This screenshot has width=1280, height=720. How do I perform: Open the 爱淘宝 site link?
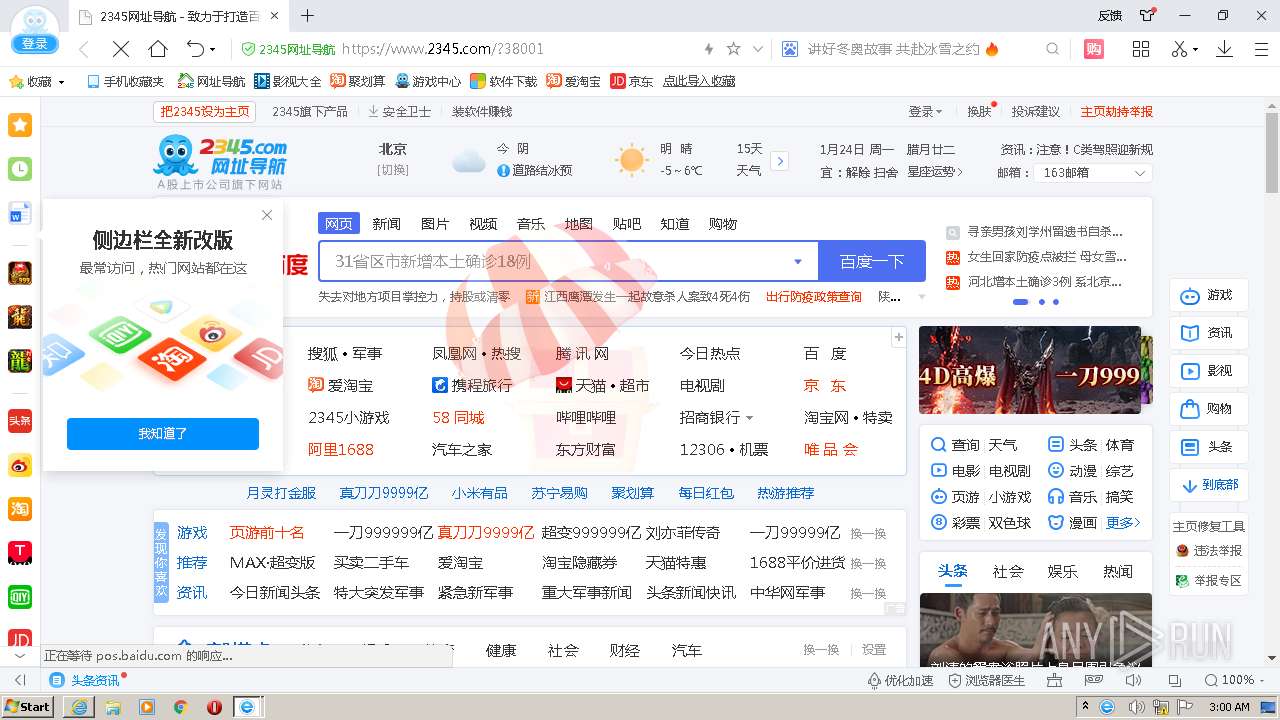[x=341, y=385]
